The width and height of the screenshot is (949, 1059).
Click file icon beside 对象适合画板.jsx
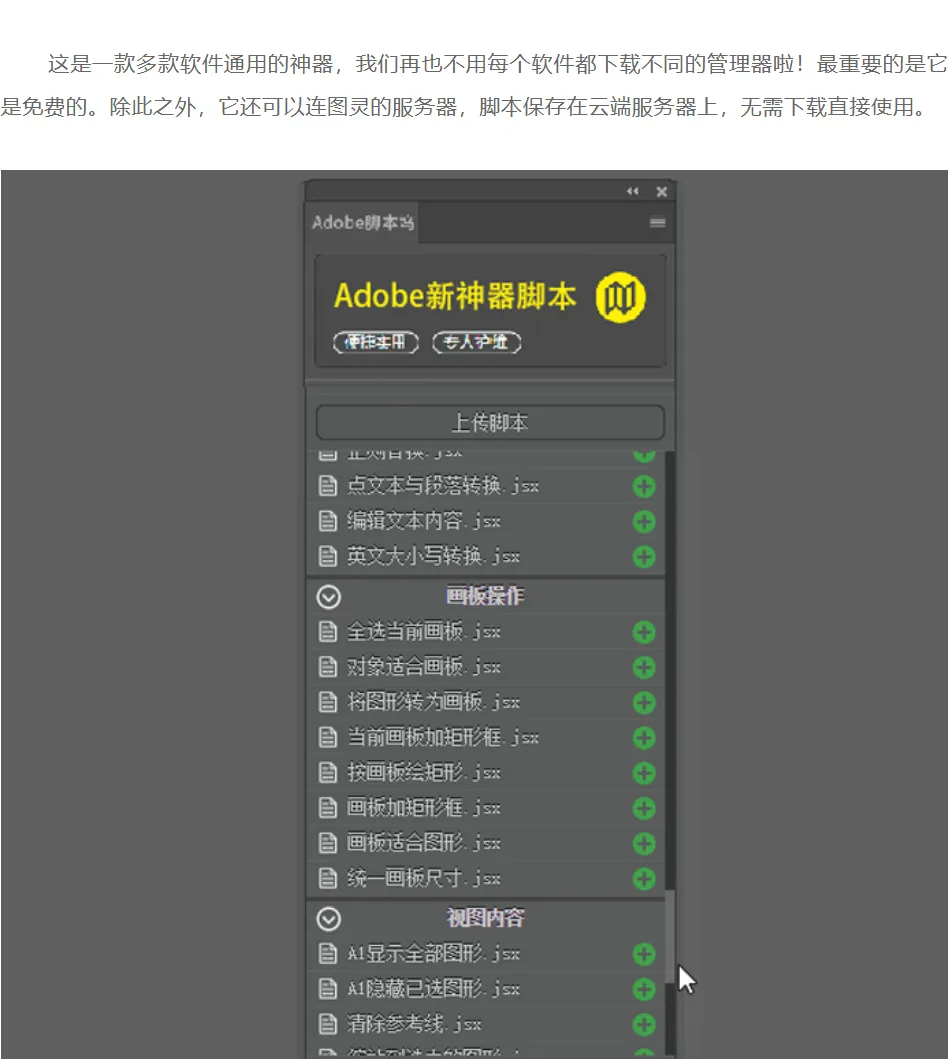coord(328,667)
